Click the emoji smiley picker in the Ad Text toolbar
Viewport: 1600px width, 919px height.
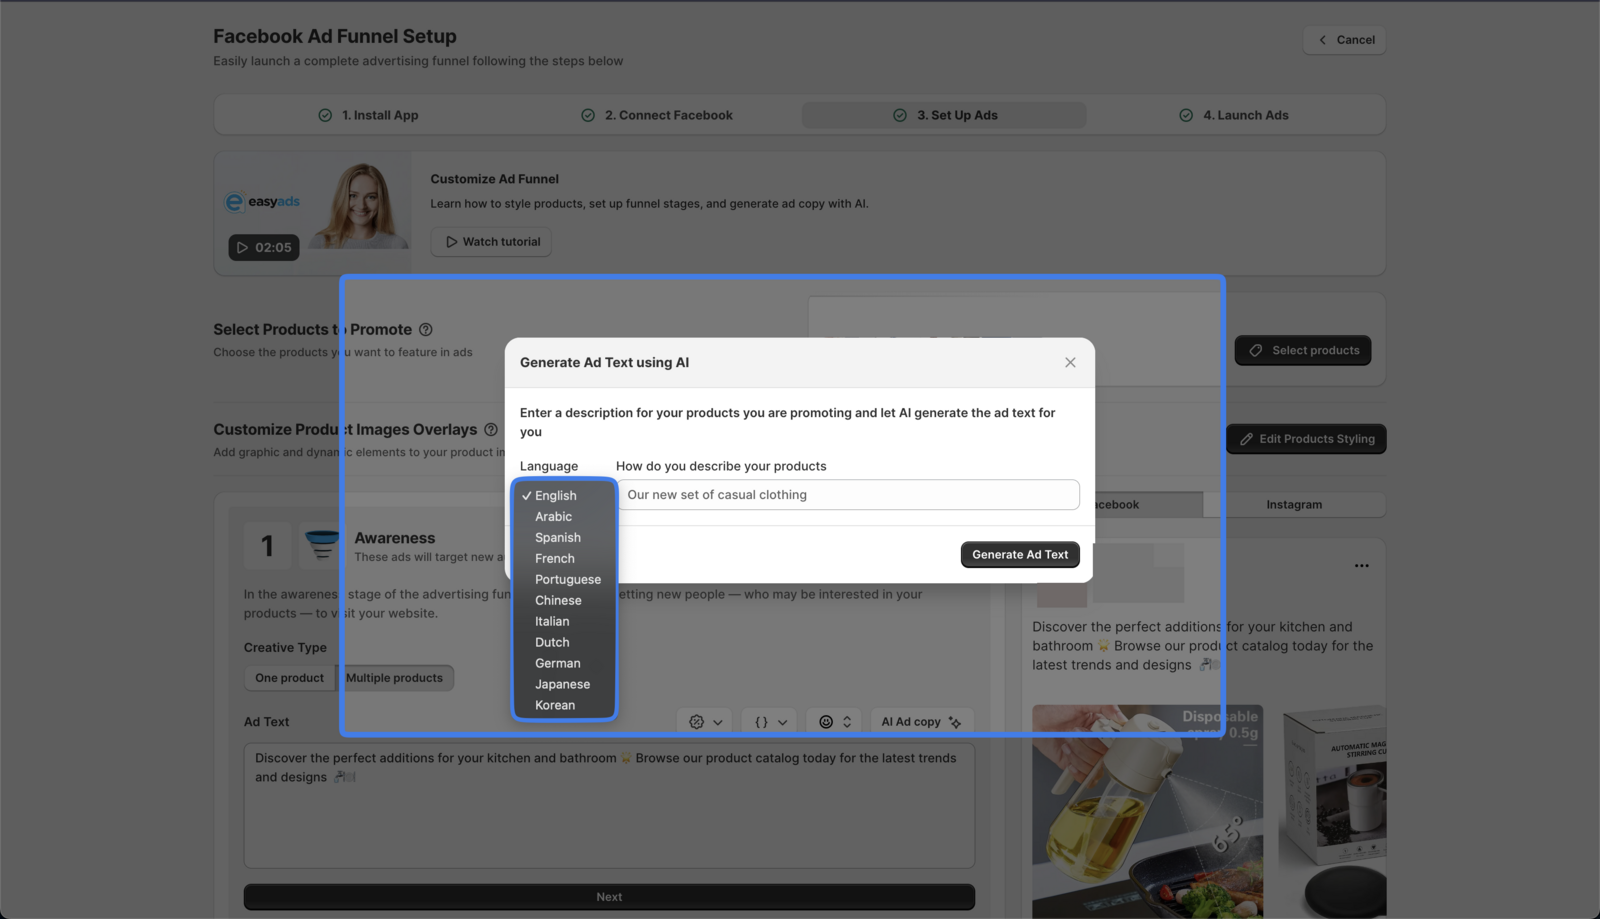coord(827,723)
